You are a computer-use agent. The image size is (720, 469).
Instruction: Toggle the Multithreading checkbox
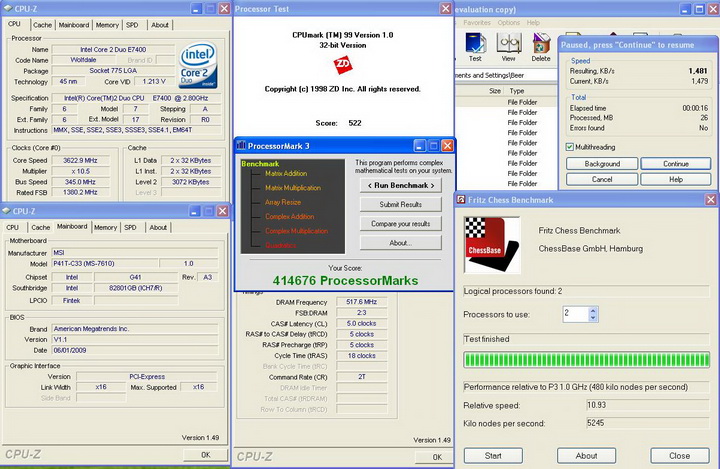(570, 147)
